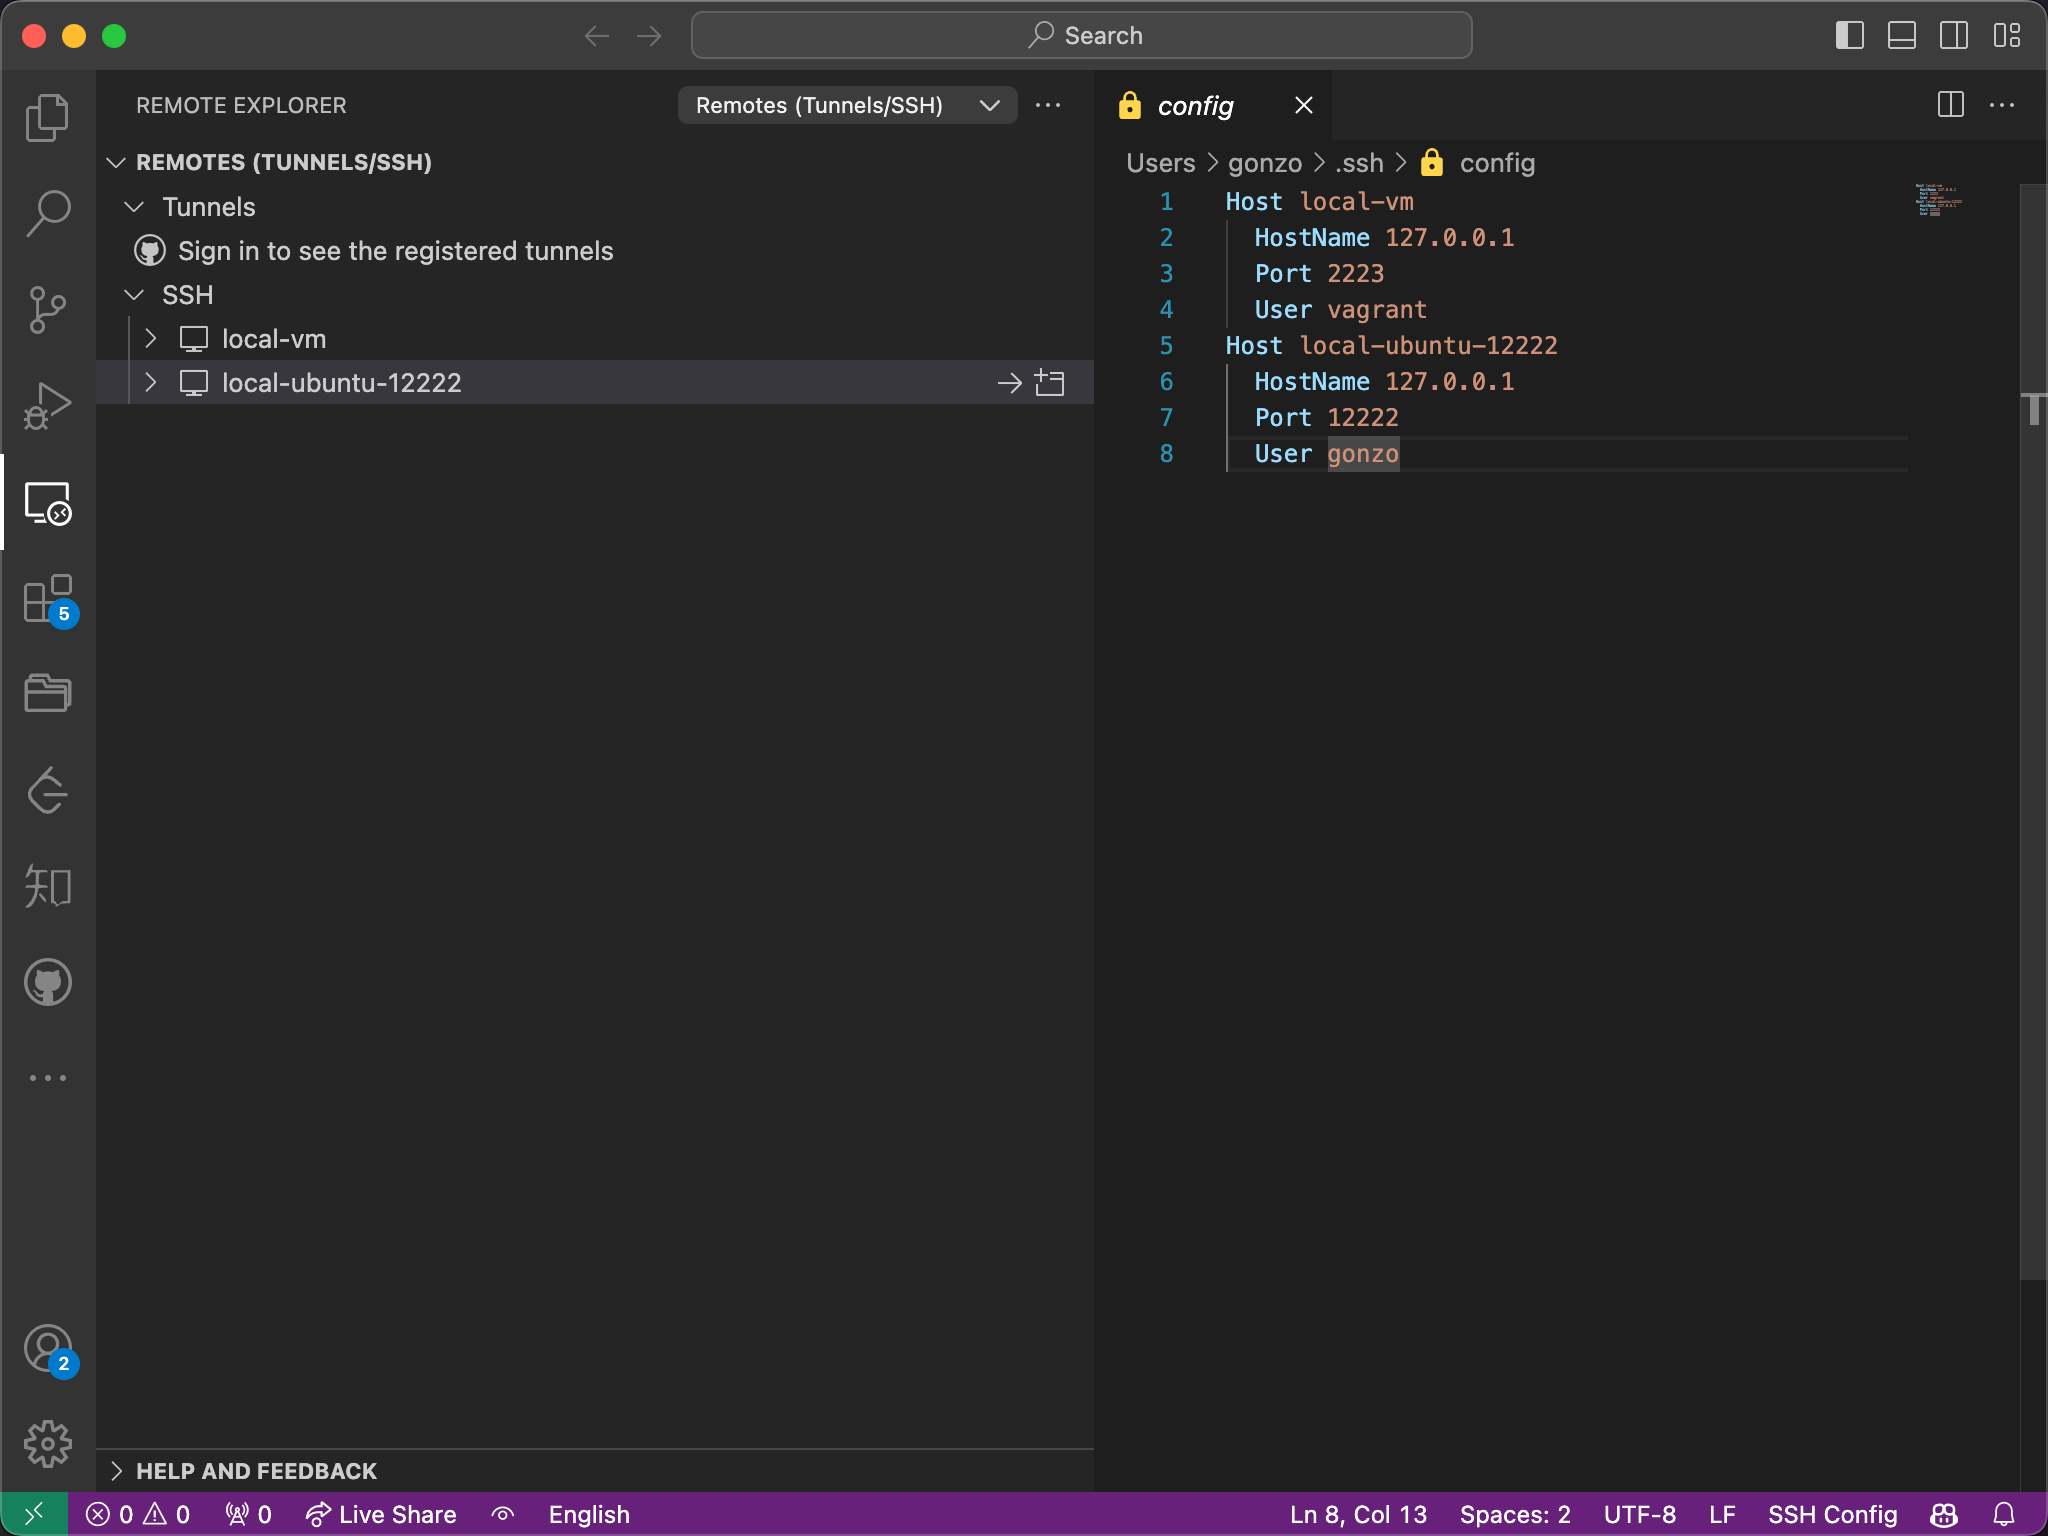Click the SSH Config language mode button
Viewport: 2048px width, 1536px height.
[x=1831, y=1514]
